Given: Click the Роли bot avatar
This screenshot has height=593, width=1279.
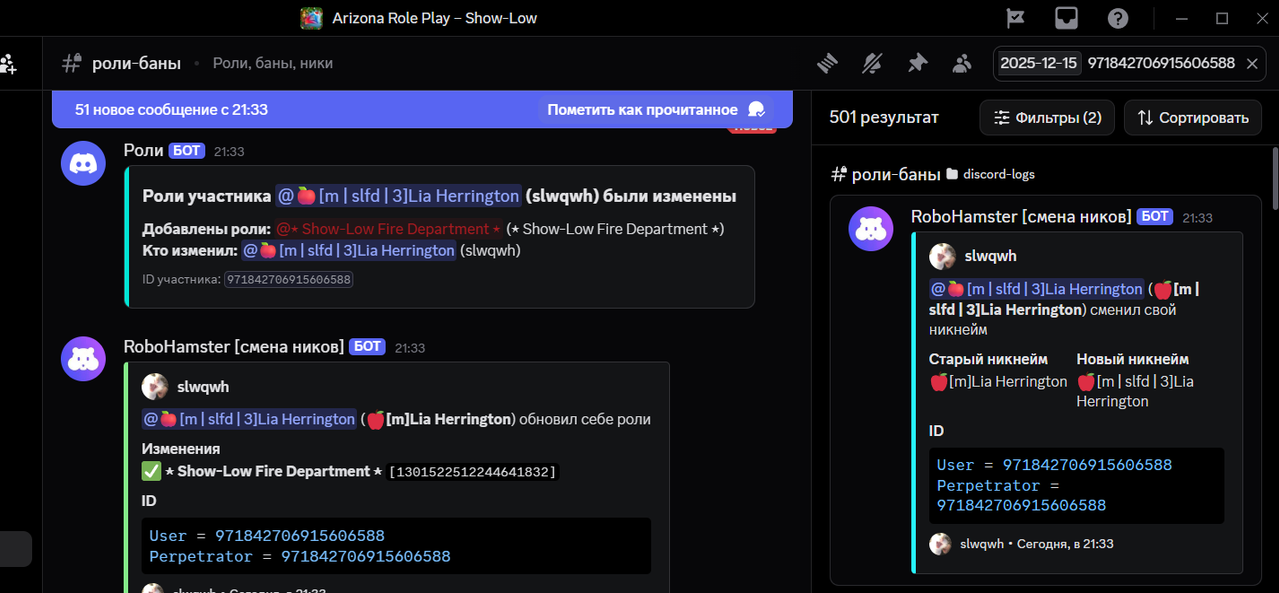Looking at the screenshot, I should click(x=83, y=163).
